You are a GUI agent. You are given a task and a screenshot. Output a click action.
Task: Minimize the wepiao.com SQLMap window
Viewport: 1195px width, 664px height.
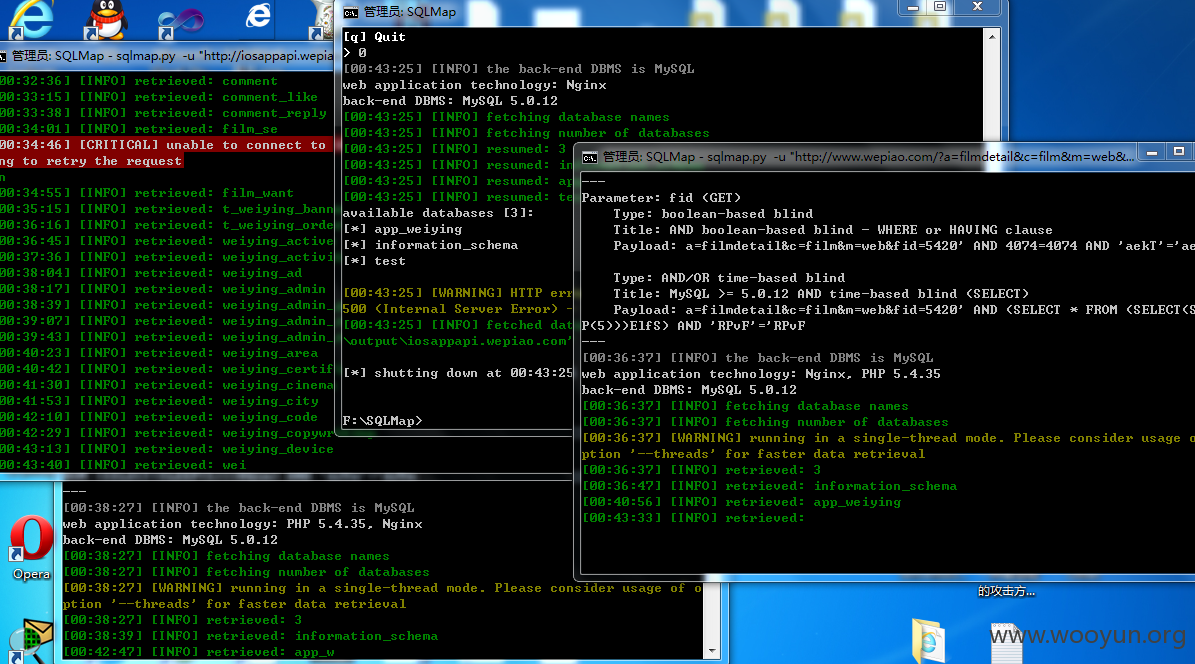pyautogui.click(x=1152, y=152)
